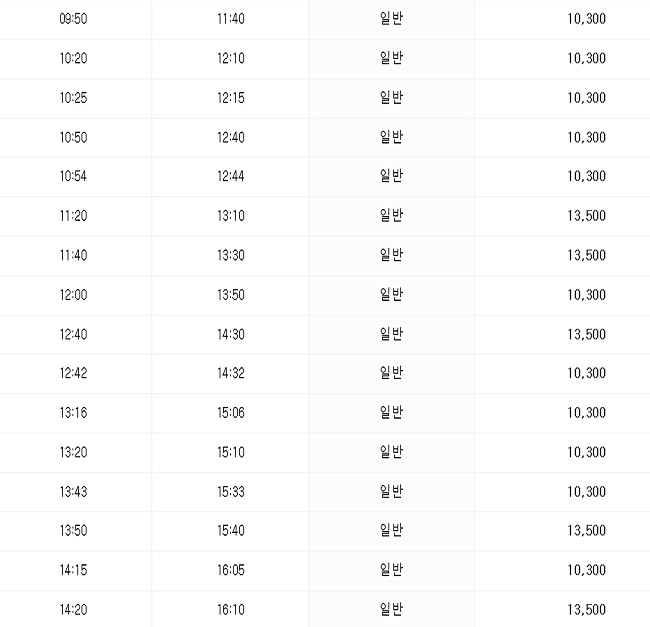This screenshot has width=650, height=627.
Task: Select the 14:20 departure time
Action: pos(73,610)
